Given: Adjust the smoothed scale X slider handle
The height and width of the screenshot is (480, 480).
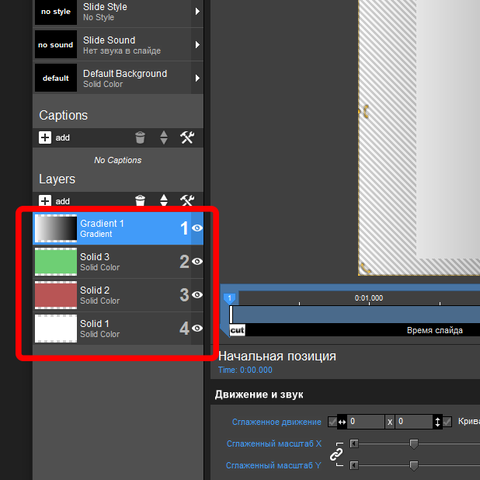Looking at the screenshot, I should [414, 444].
